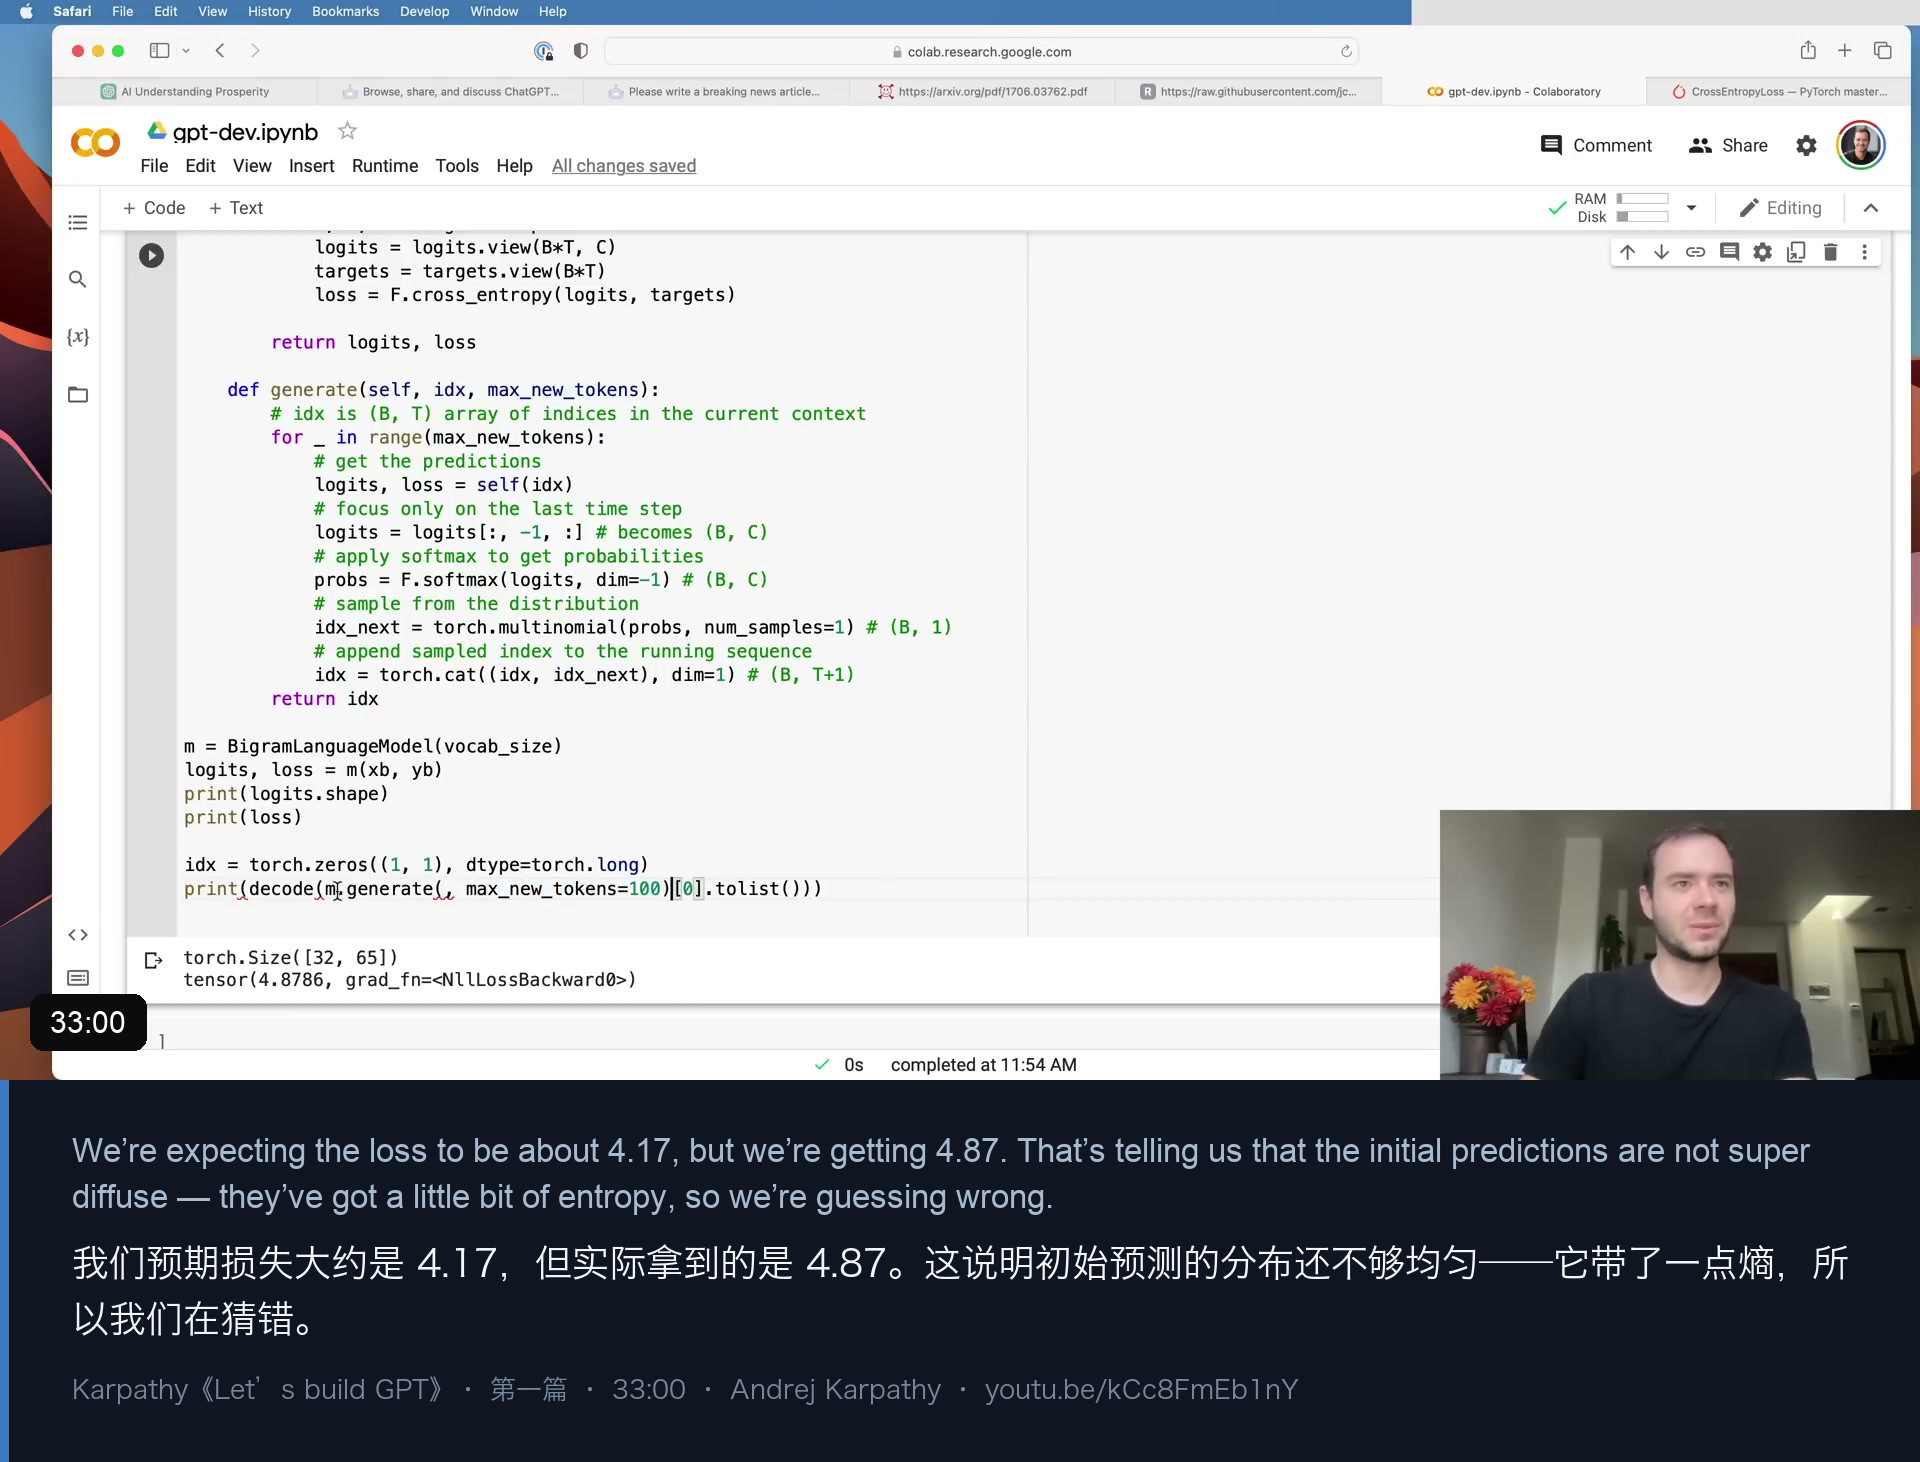This screenshot has height=1462, width=1920.
Task: Click the RAM usage bar
Action: click(1642, 199)
